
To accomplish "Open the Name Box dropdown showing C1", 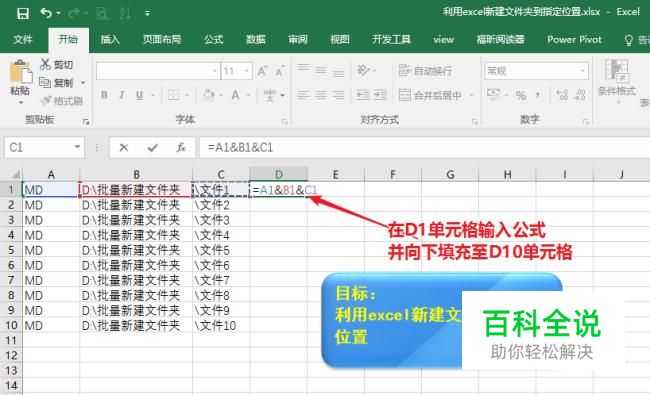I will click(x=77, y=147).
